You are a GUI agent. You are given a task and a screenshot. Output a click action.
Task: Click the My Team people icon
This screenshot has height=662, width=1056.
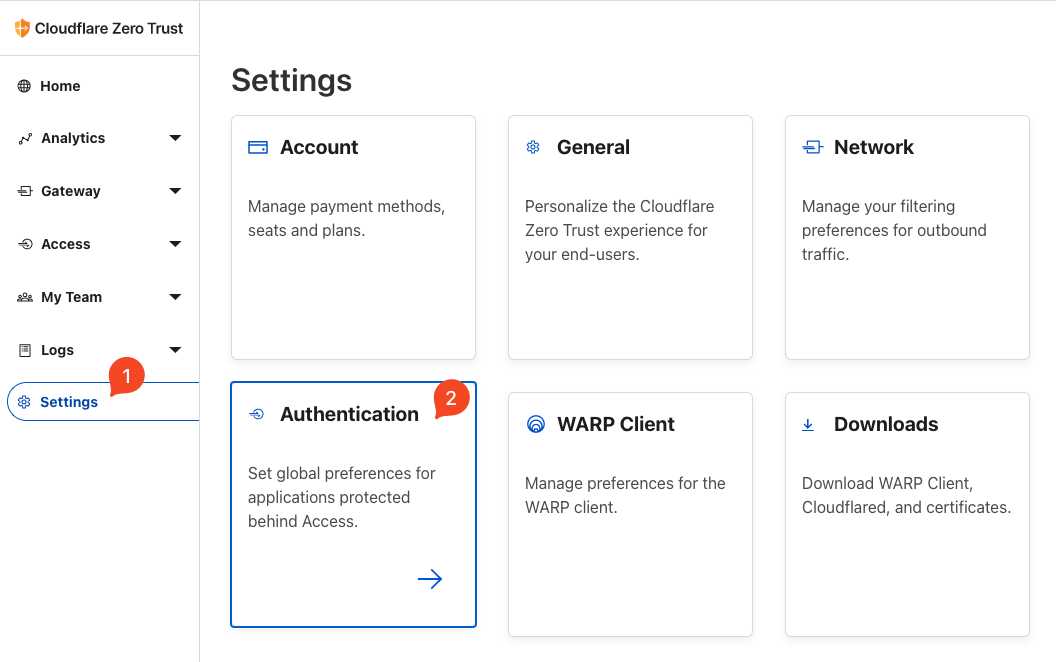[25, 297]
